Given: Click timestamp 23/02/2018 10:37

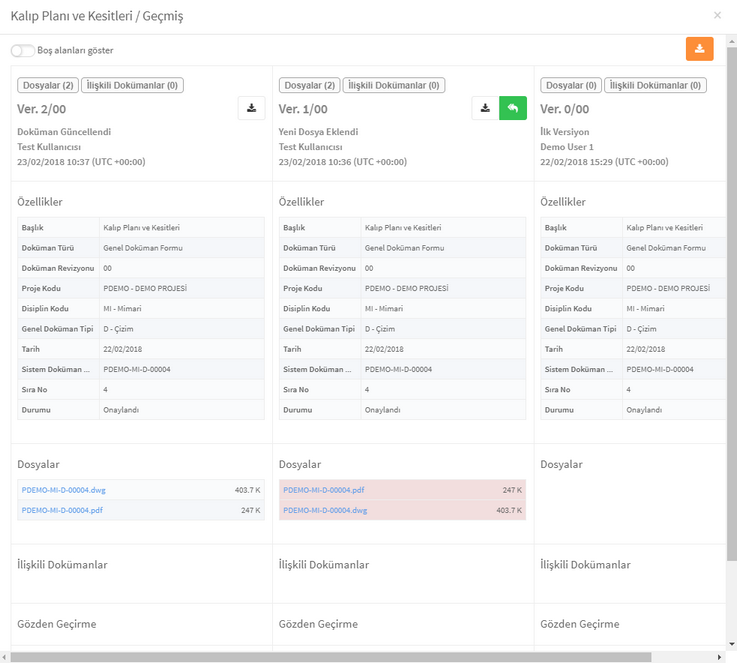Looking at the screenshot, I should 81,162.
